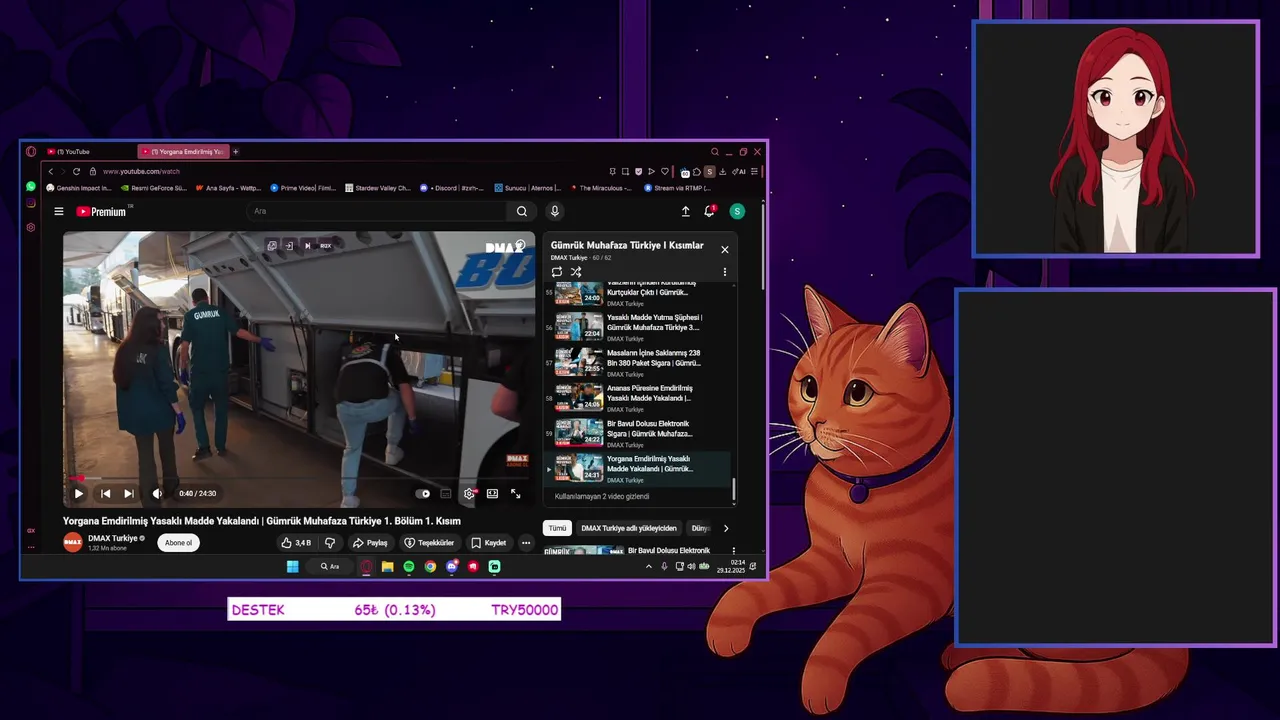The width and height of the screenshot is (1280, 720).
Task: Open File Explorer from the taskbar
Action: (x=387, y=566)
